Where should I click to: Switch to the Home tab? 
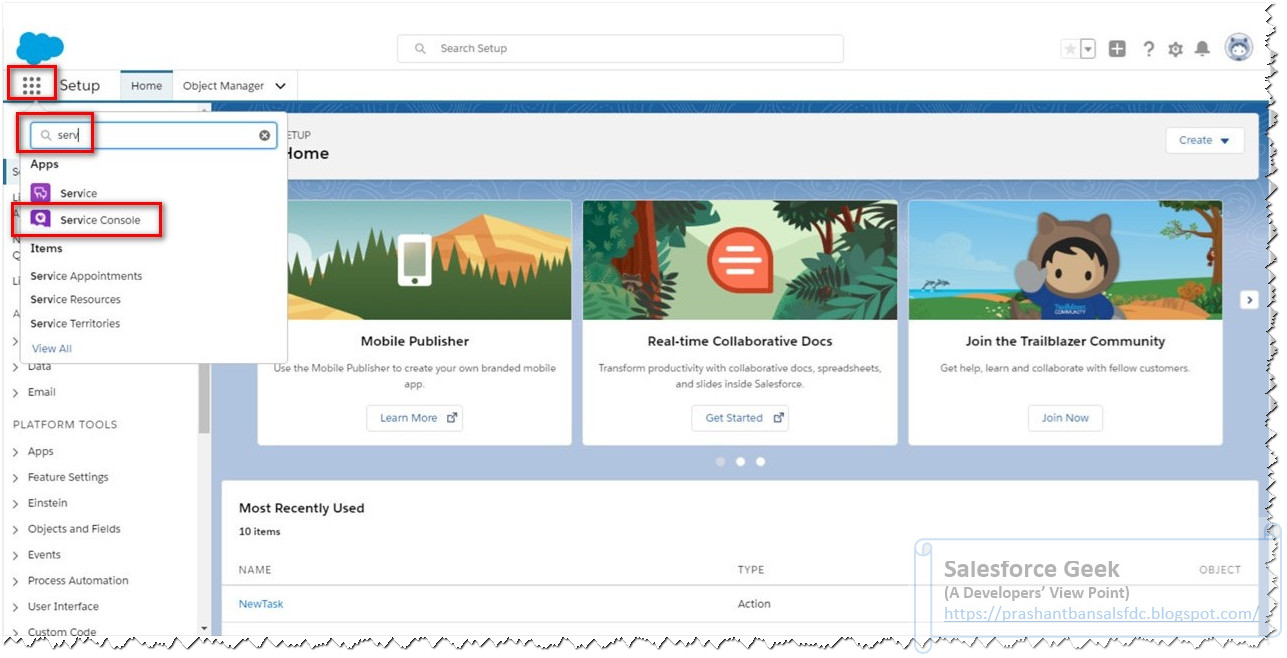(146, 86)
